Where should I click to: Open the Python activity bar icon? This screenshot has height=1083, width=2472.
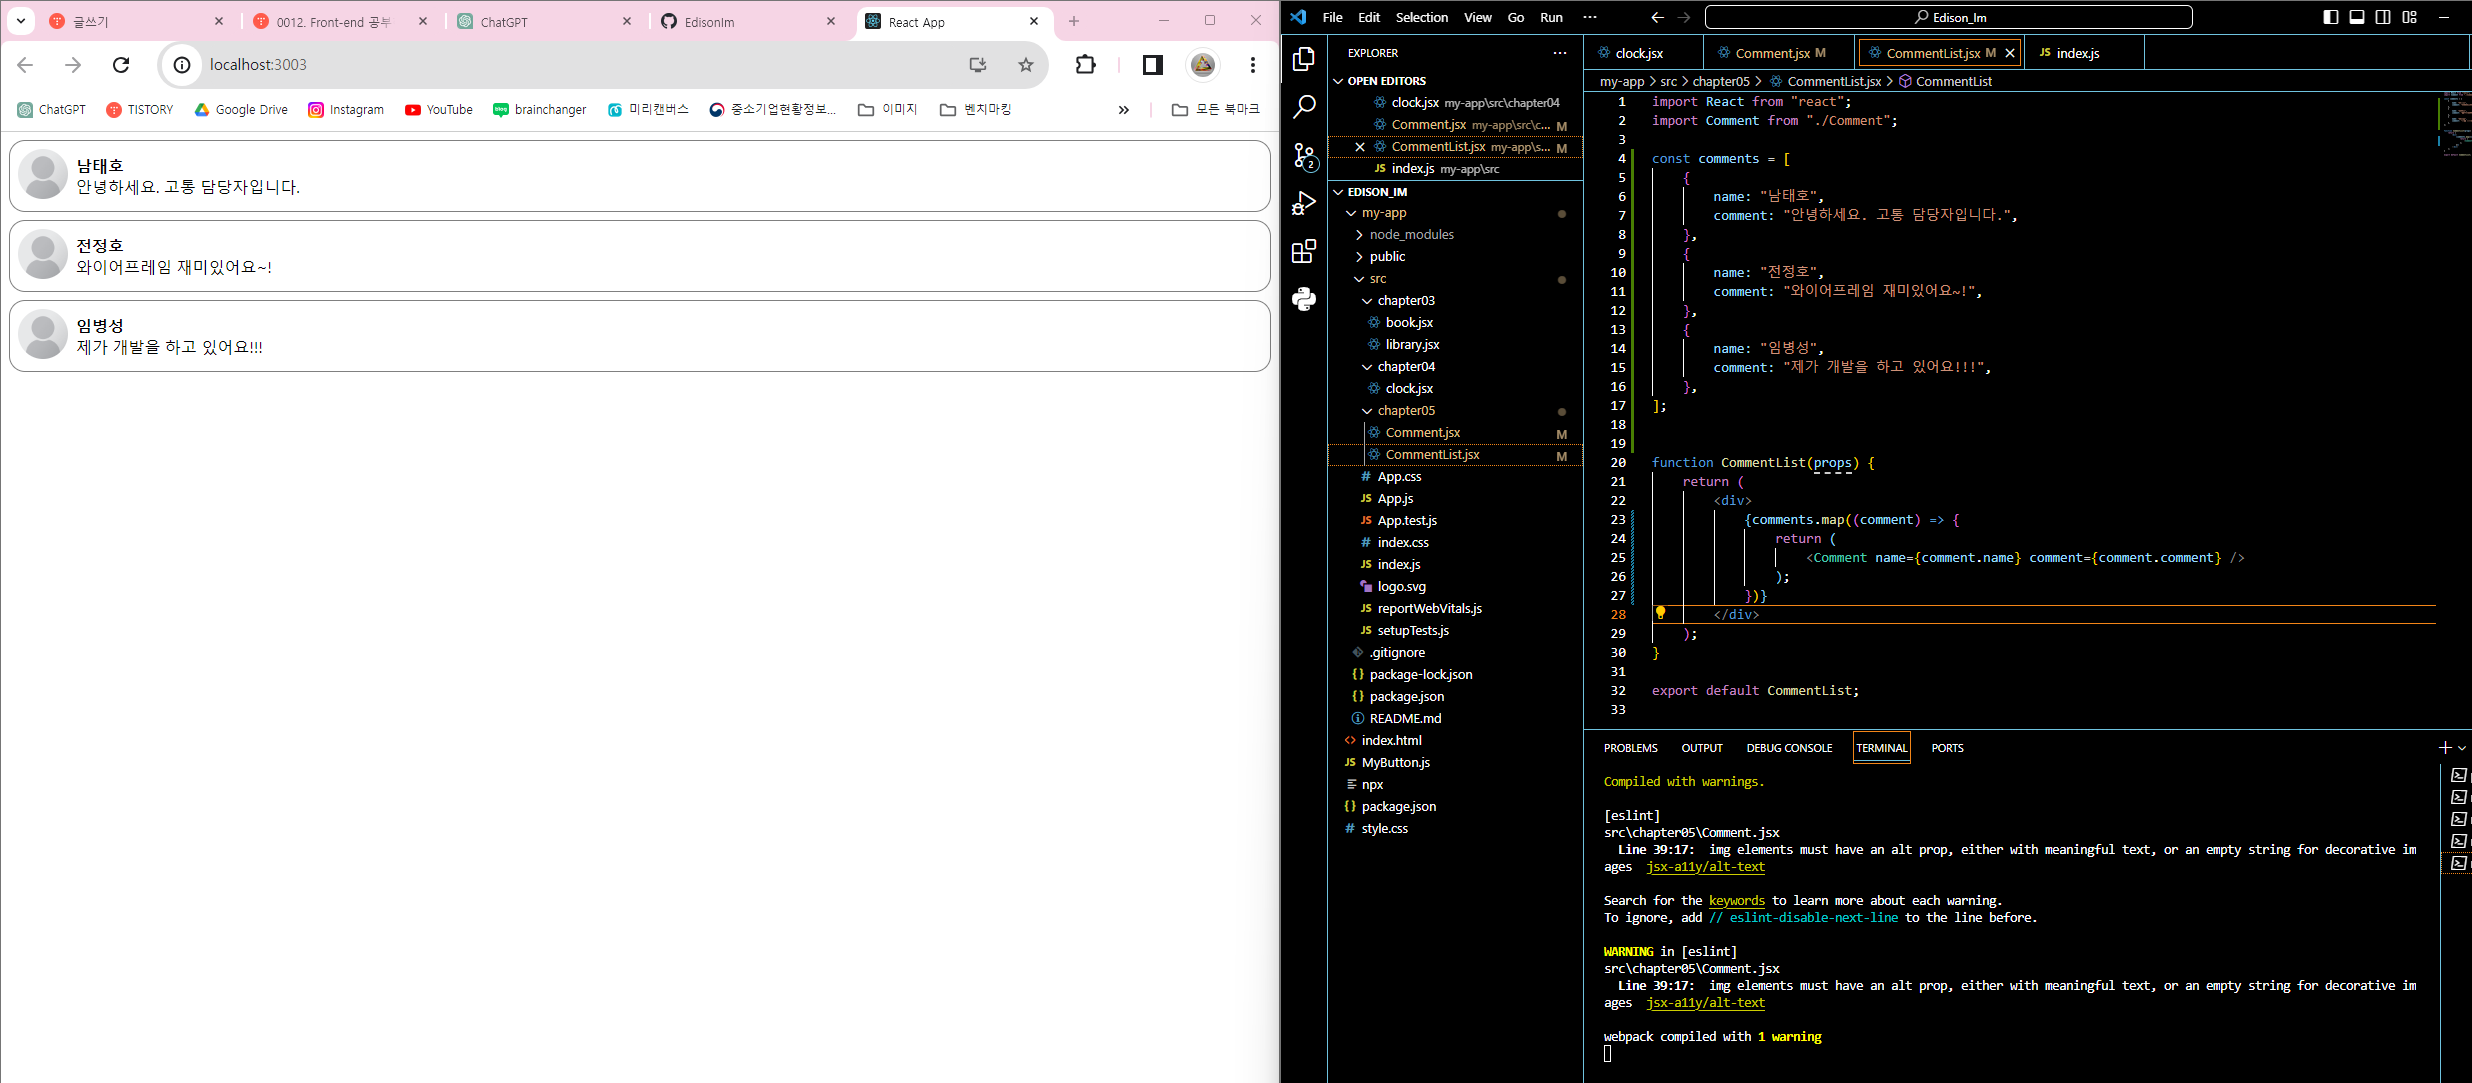pos(1304,299)
